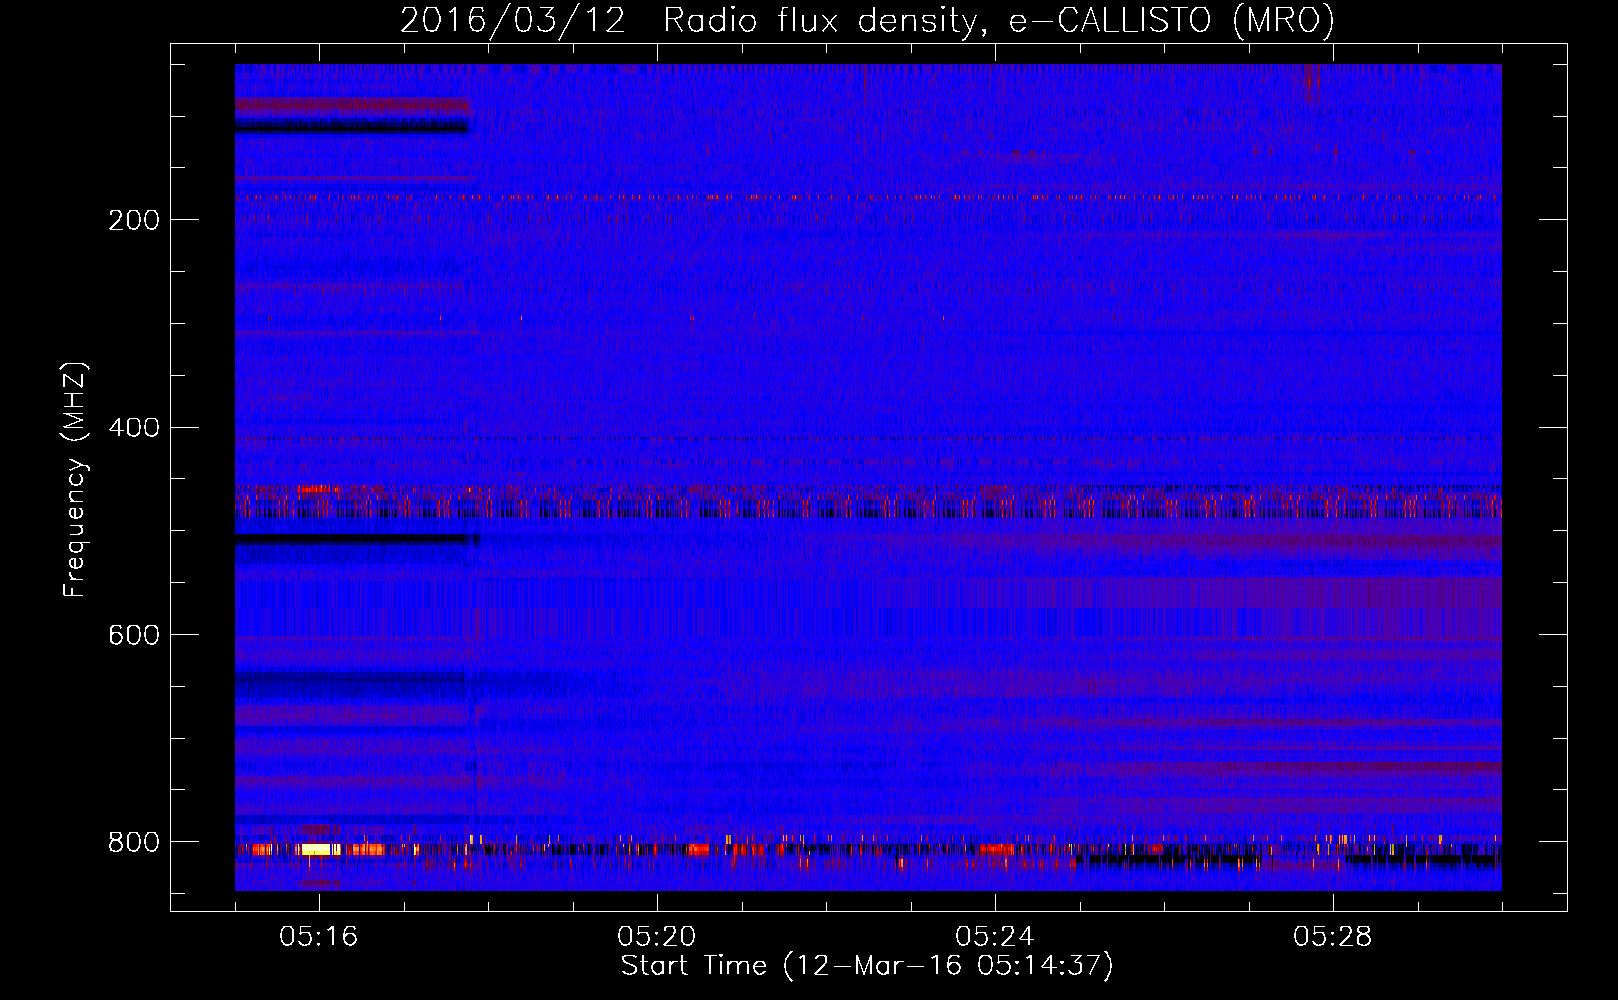Screen dimensions: 1618x1000
Task: Click the 'Frequency (MHZ)' axis label
Action: click(x=74, y=480)
